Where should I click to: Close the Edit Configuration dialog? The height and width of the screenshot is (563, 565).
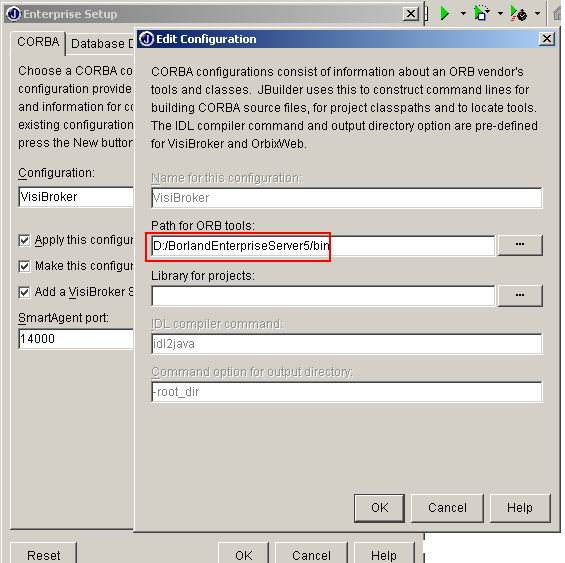point(547,39)
